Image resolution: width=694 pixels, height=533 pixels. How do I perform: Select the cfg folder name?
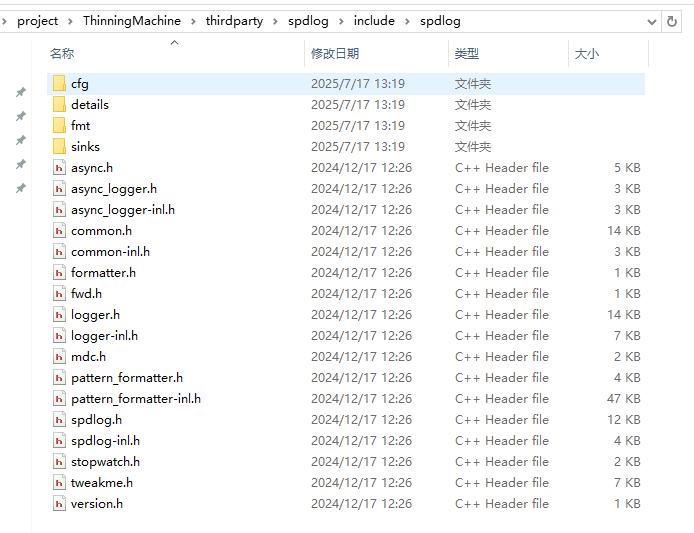pos(80,84)
